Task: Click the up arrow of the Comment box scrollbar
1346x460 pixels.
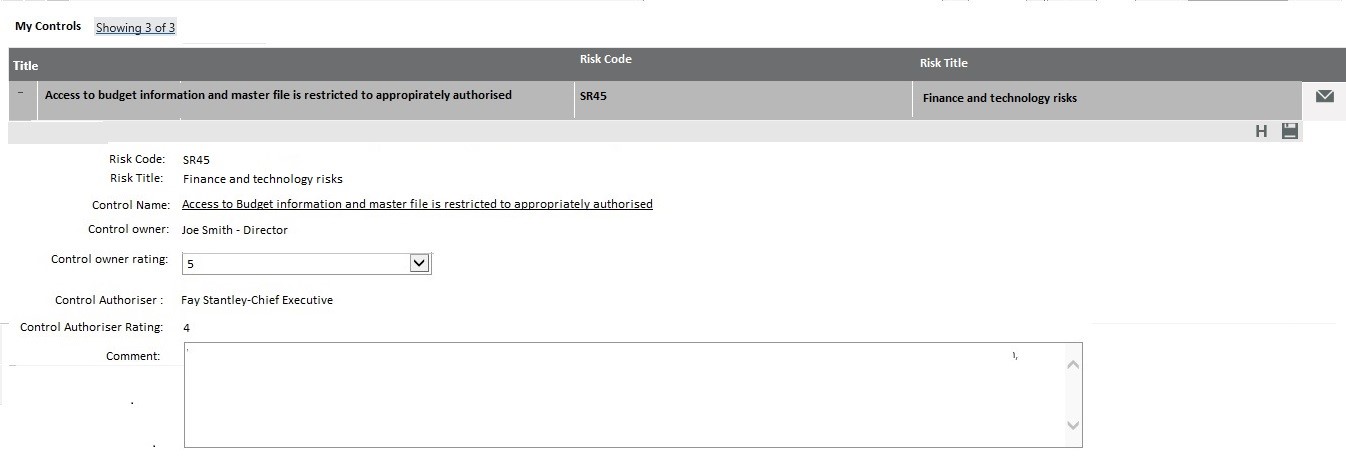Action: [1073, 364]
